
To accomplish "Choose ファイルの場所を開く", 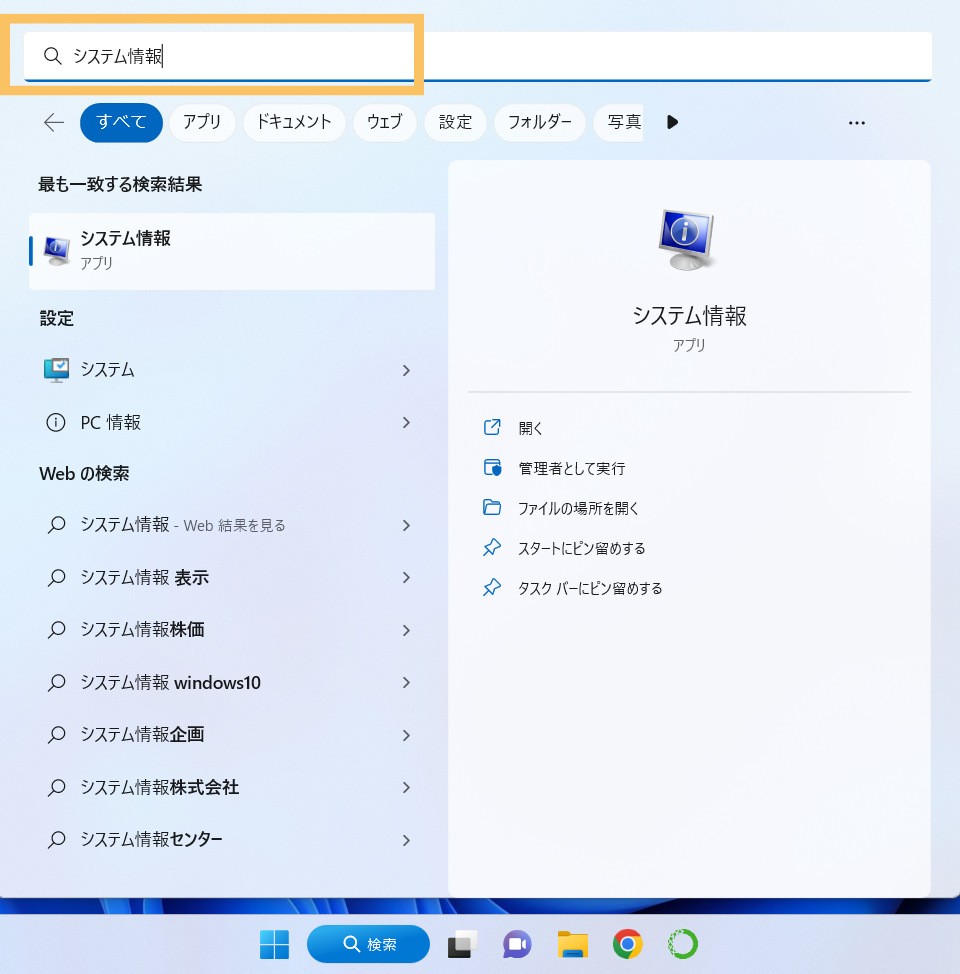I will (578, 508).
